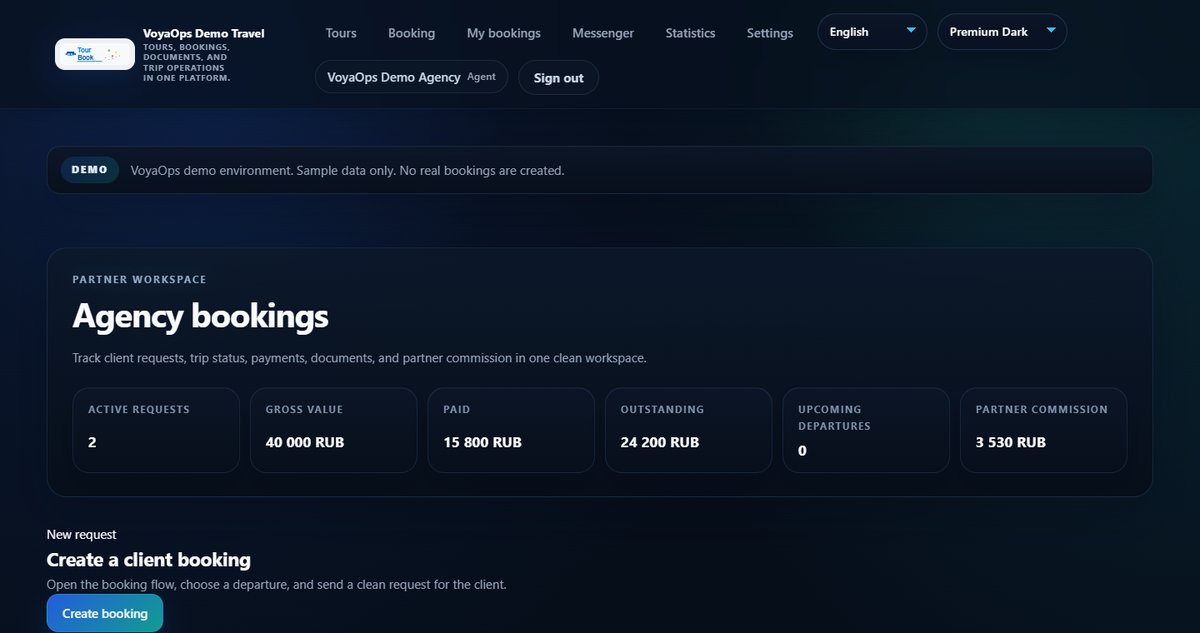The image size is (1200, 633).
Task: Click the Create booking button
Action: pos(105,613)
